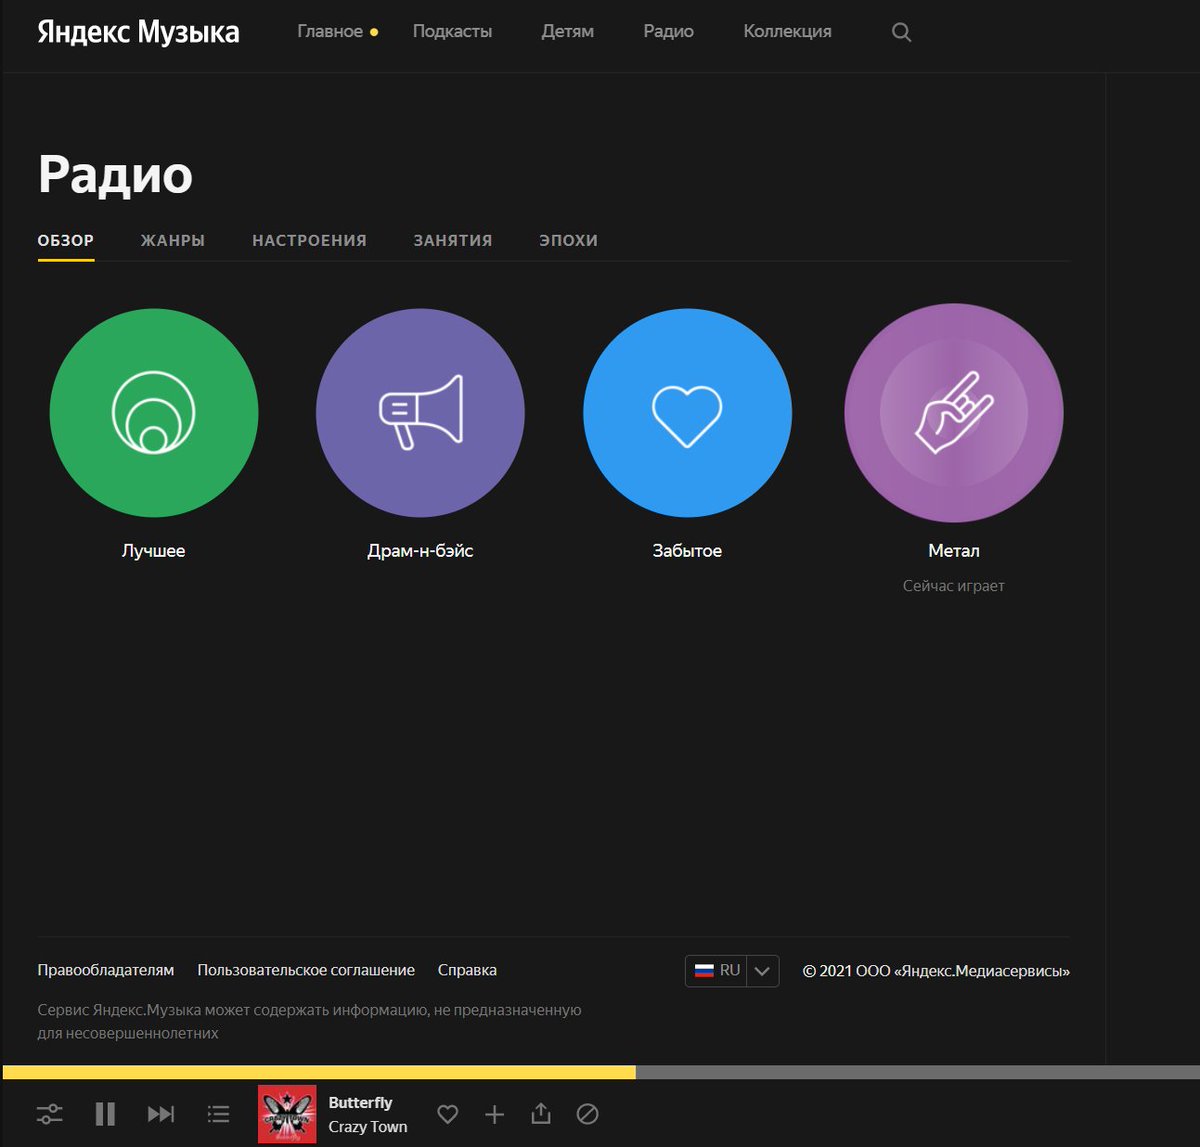Open Пользовательское соглашение link

pos(306,970)
